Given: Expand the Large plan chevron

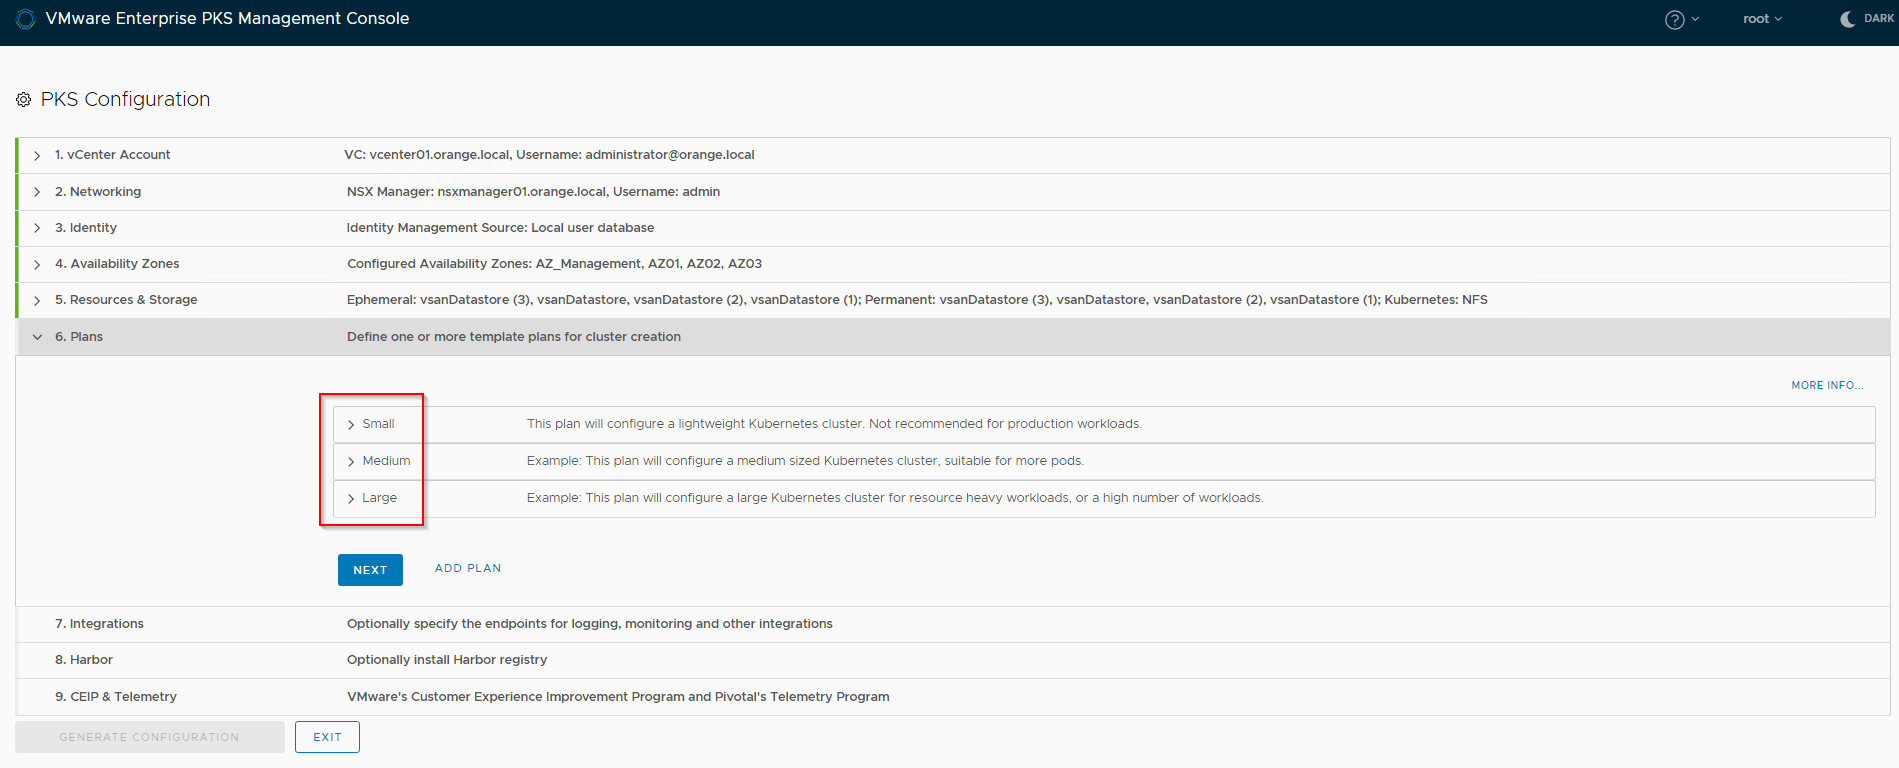Looking at the screenshot, I should (351, 499).
